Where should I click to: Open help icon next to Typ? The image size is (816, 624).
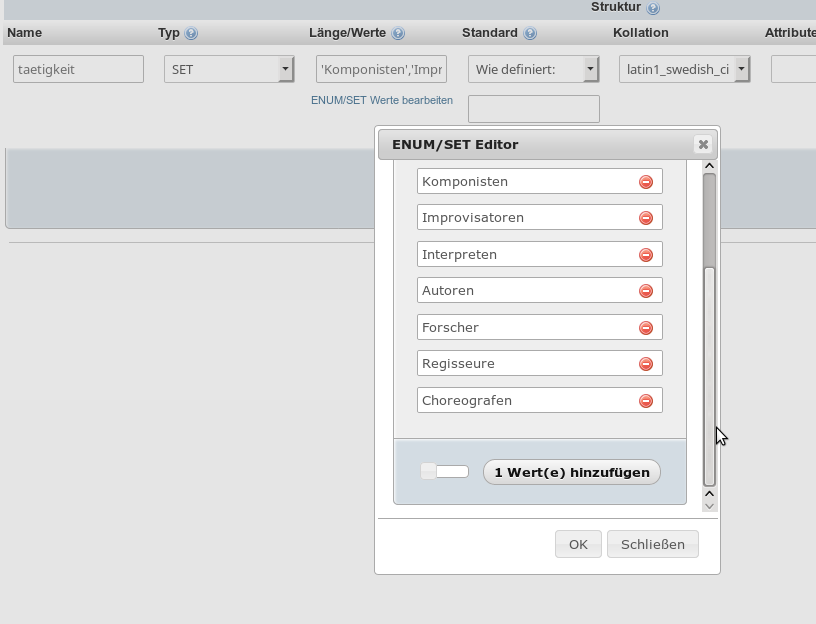click(191, 33)
